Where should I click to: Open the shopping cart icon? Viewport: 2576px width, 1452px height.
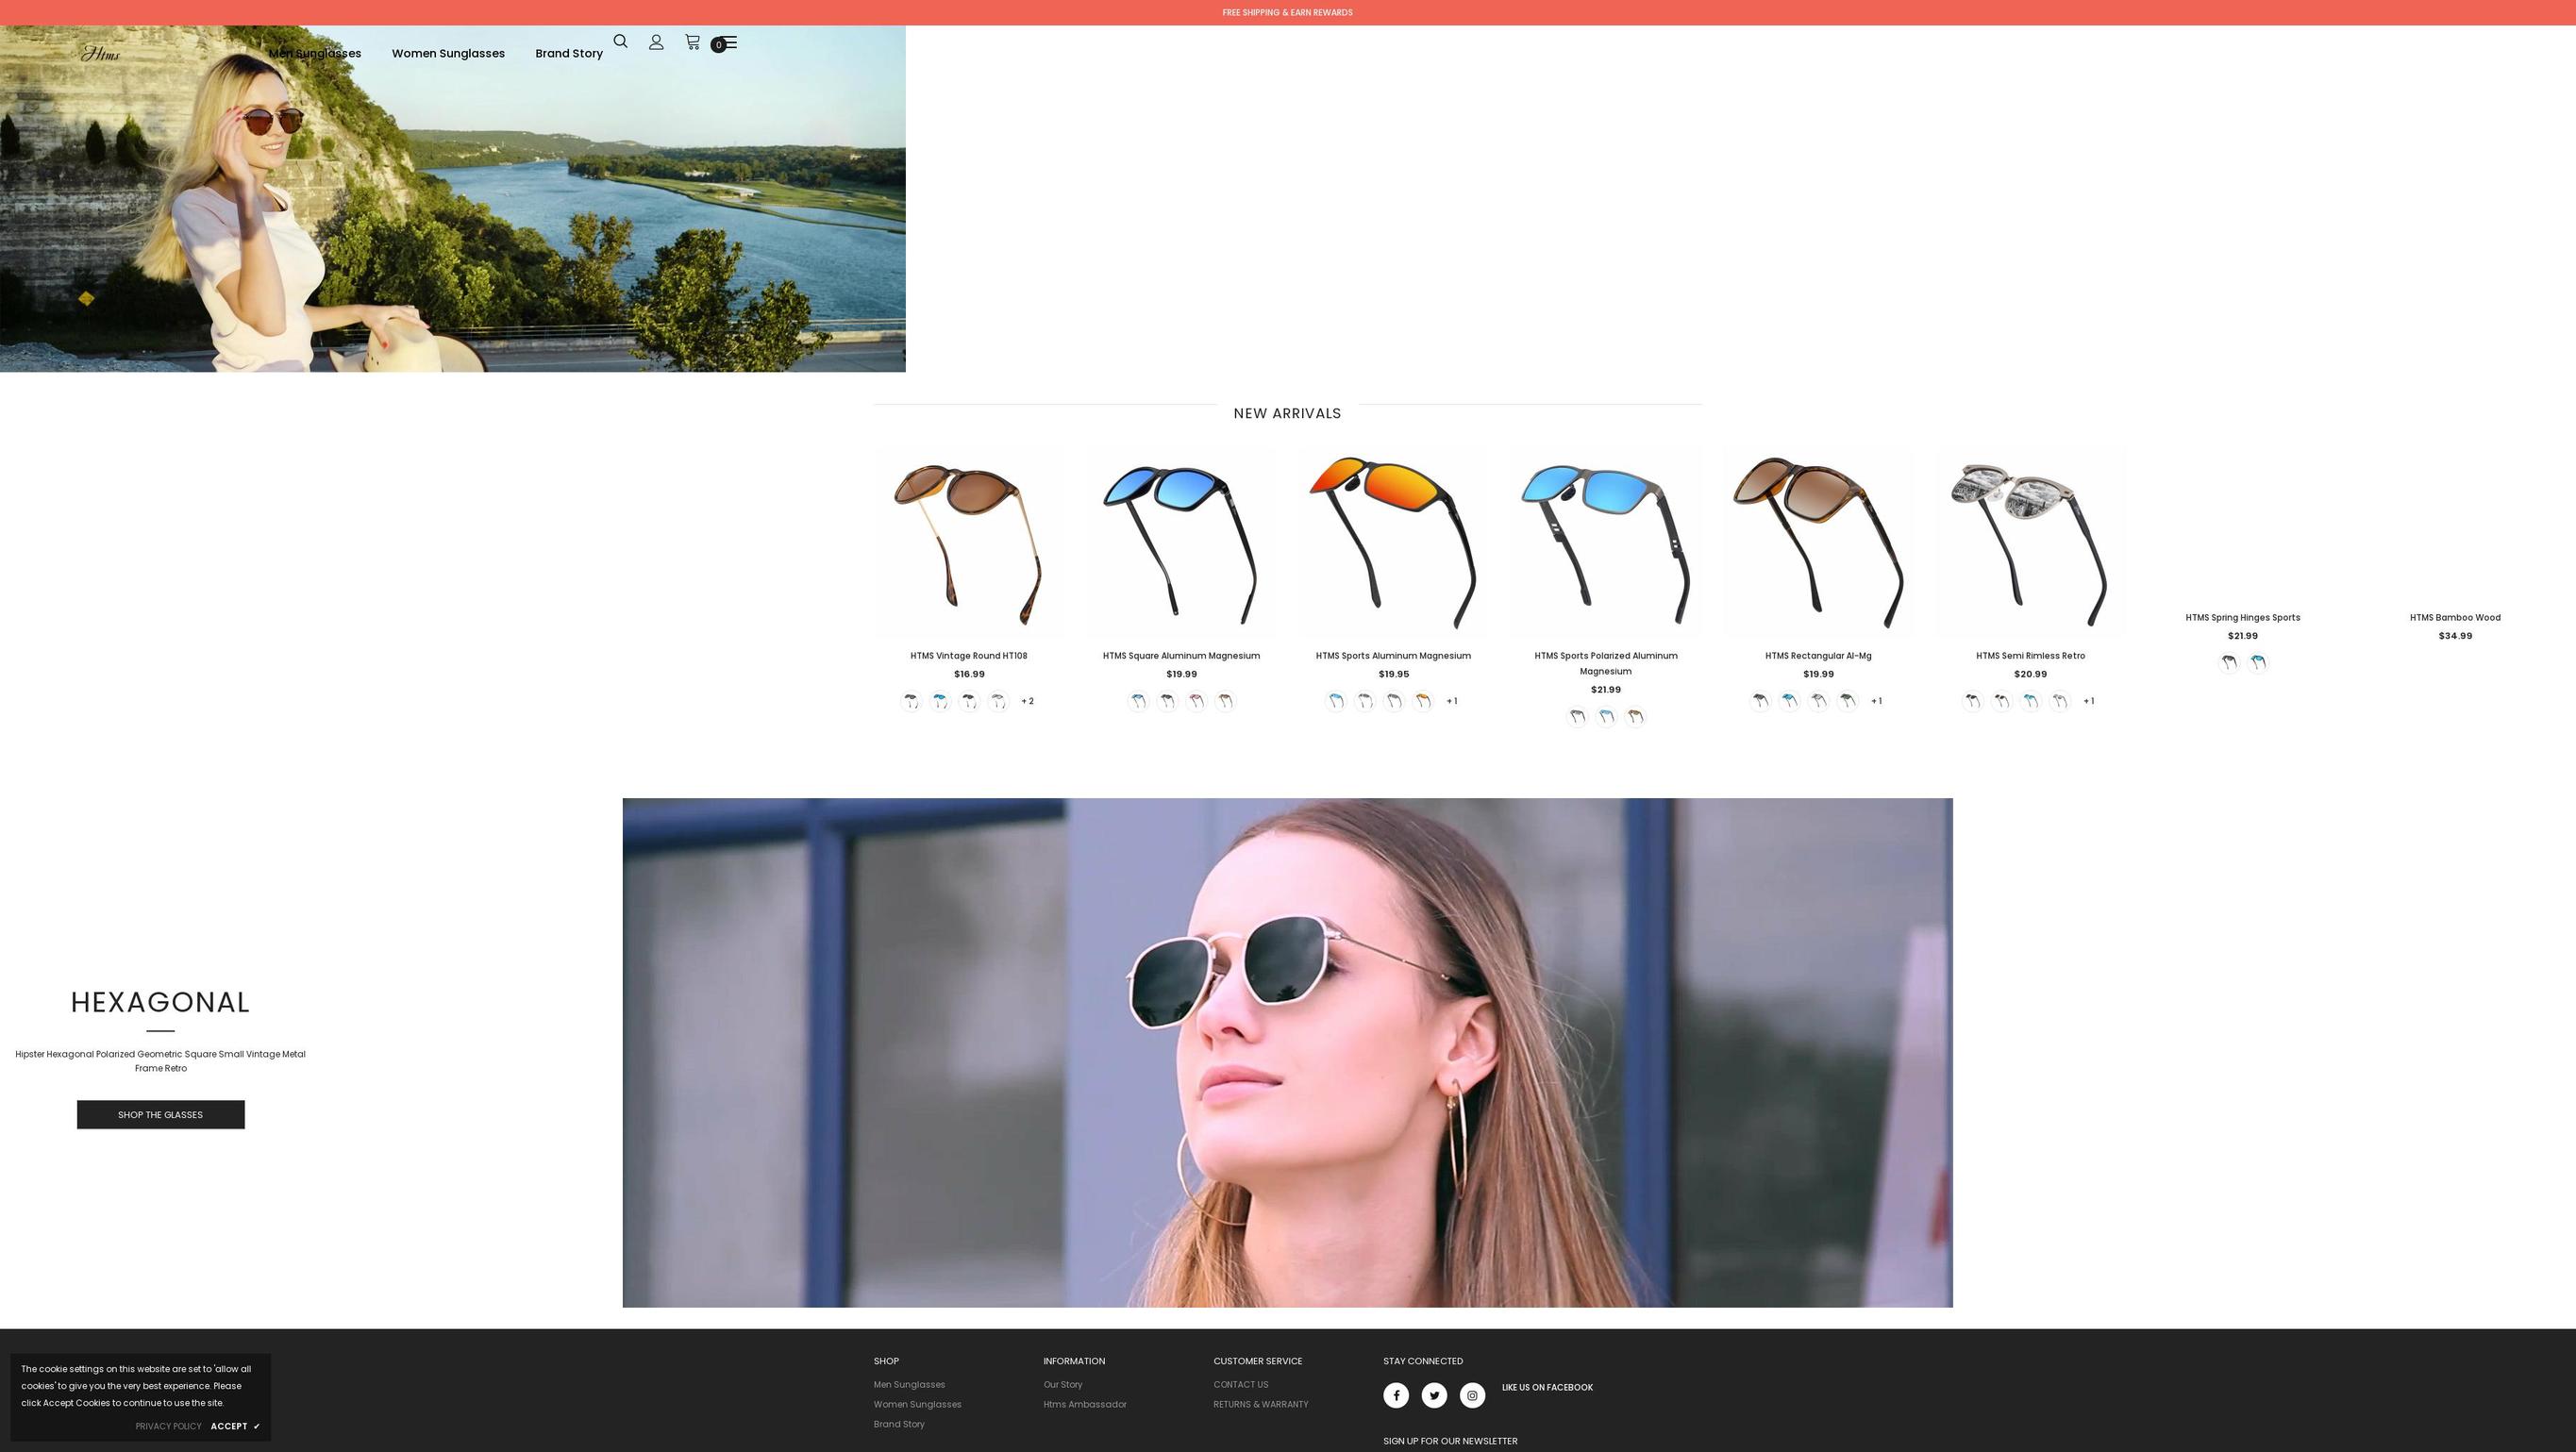[692, 42]
